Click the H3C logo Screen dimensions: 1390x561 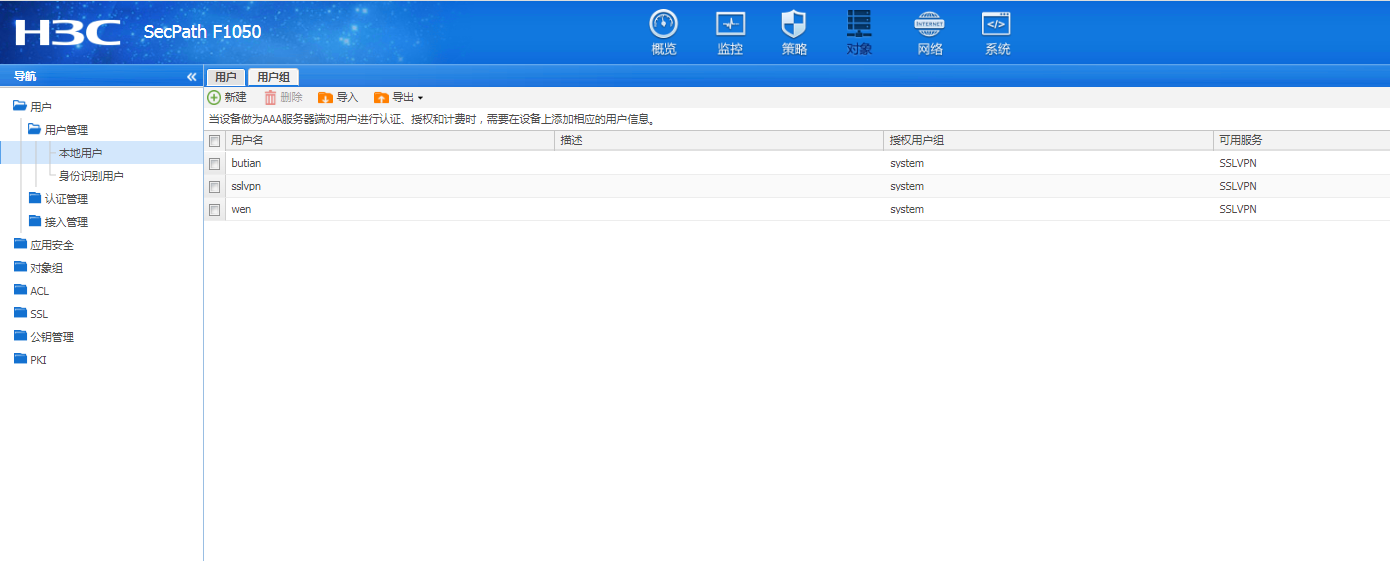[x=67, y=32]
